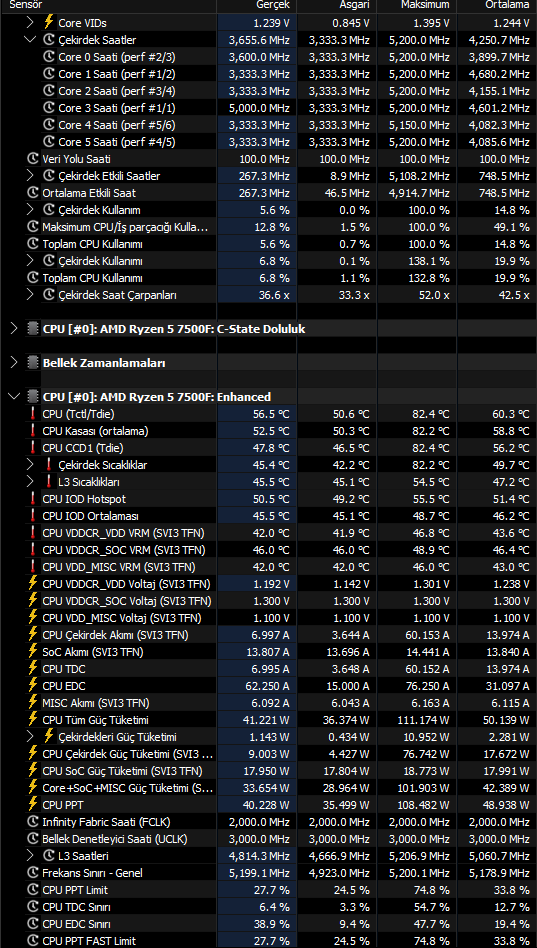Click lightning icon of CPU VDDCR_VDD Voltaj
The image size is (537, 948).
pos(33,584)
